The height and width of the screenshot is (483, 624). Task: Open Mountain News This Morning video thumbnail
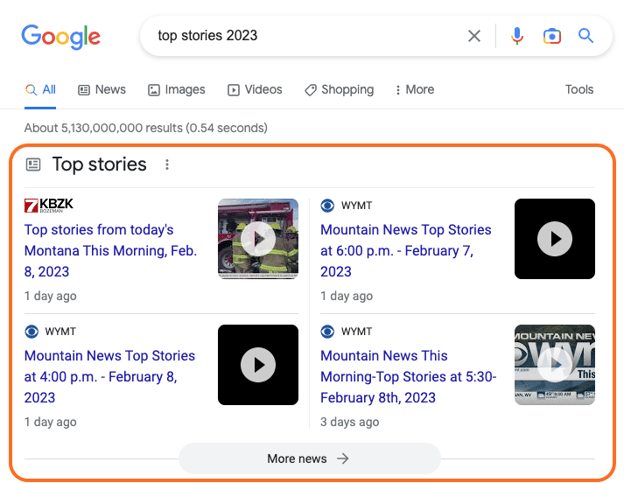pyautogui.click(x=554, y=365)
